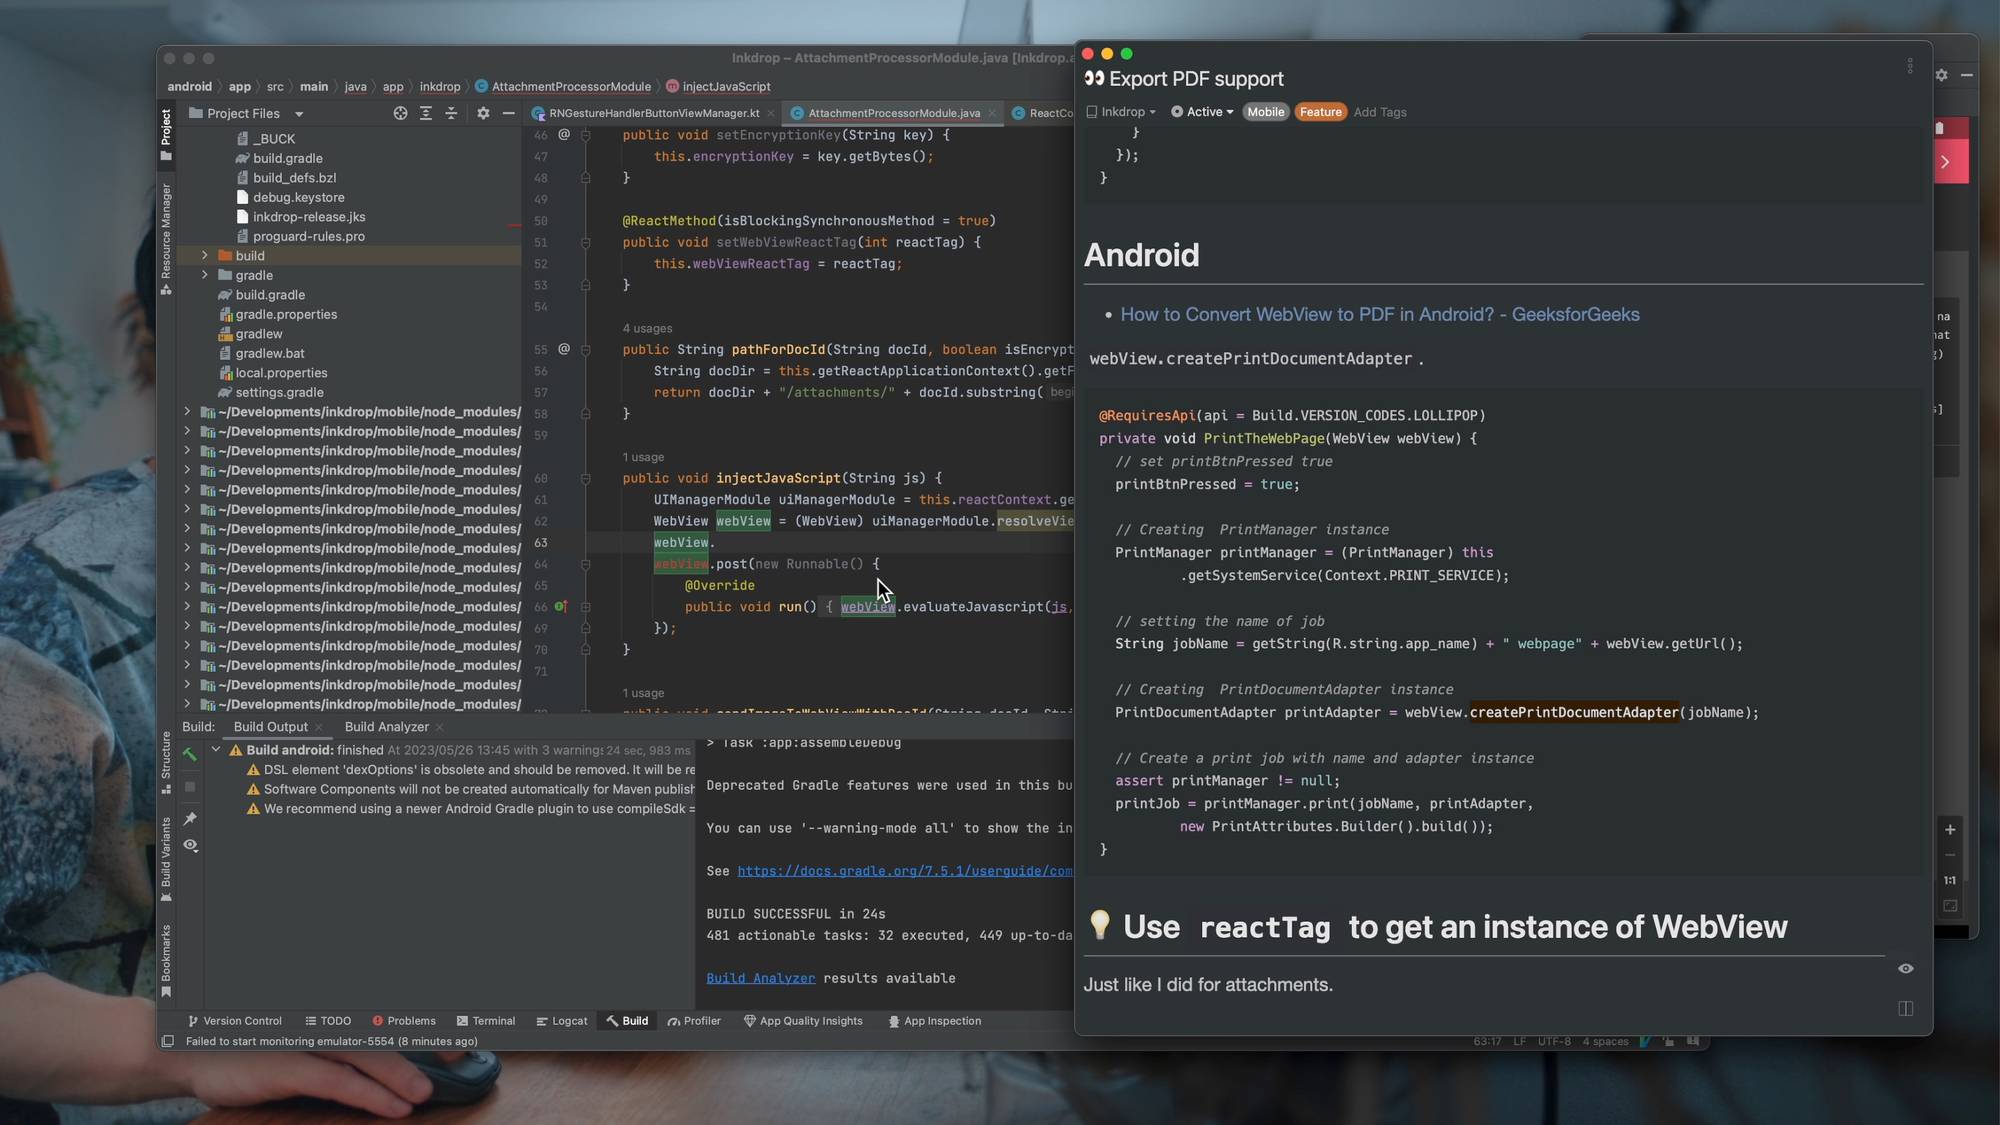Open the Inkdrop notebook selector dropdown
The height and width of the screenshot is (1125, 2000).
[1121, 112]
